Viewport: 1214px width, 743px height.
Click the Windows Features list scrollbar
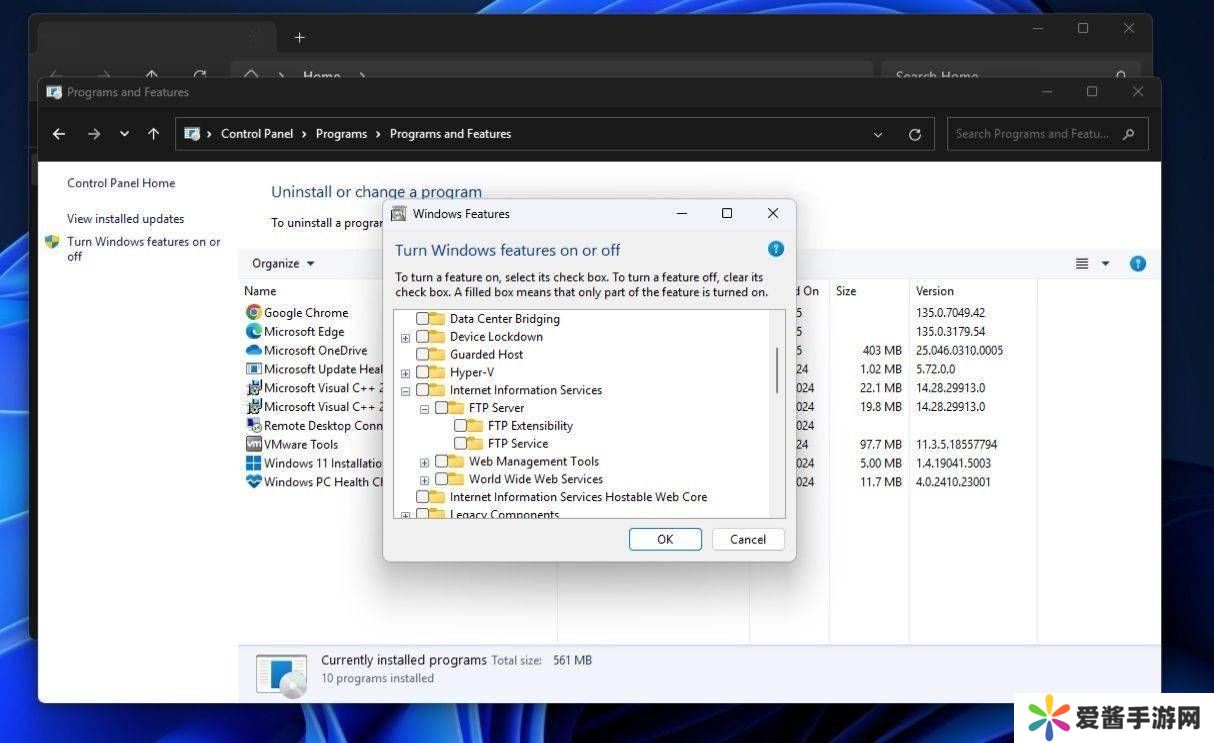coord(777,370)
